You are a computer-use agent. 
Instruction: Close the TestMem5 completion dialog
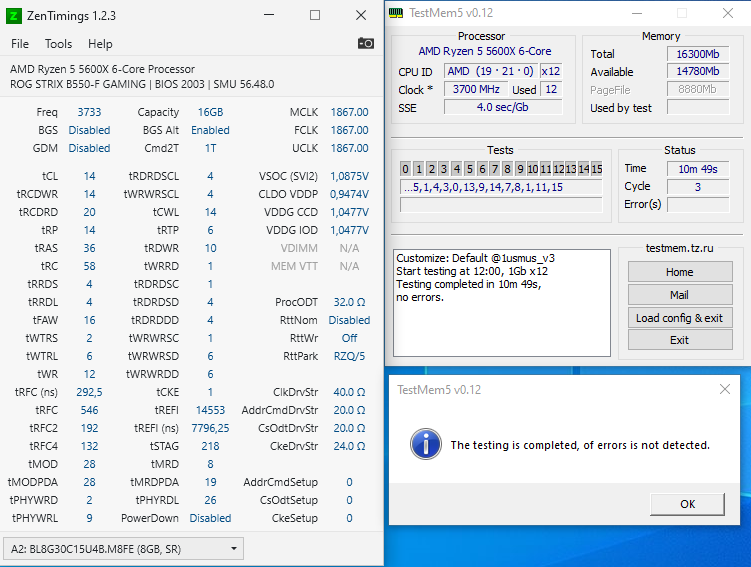click(x=725, y=389)
